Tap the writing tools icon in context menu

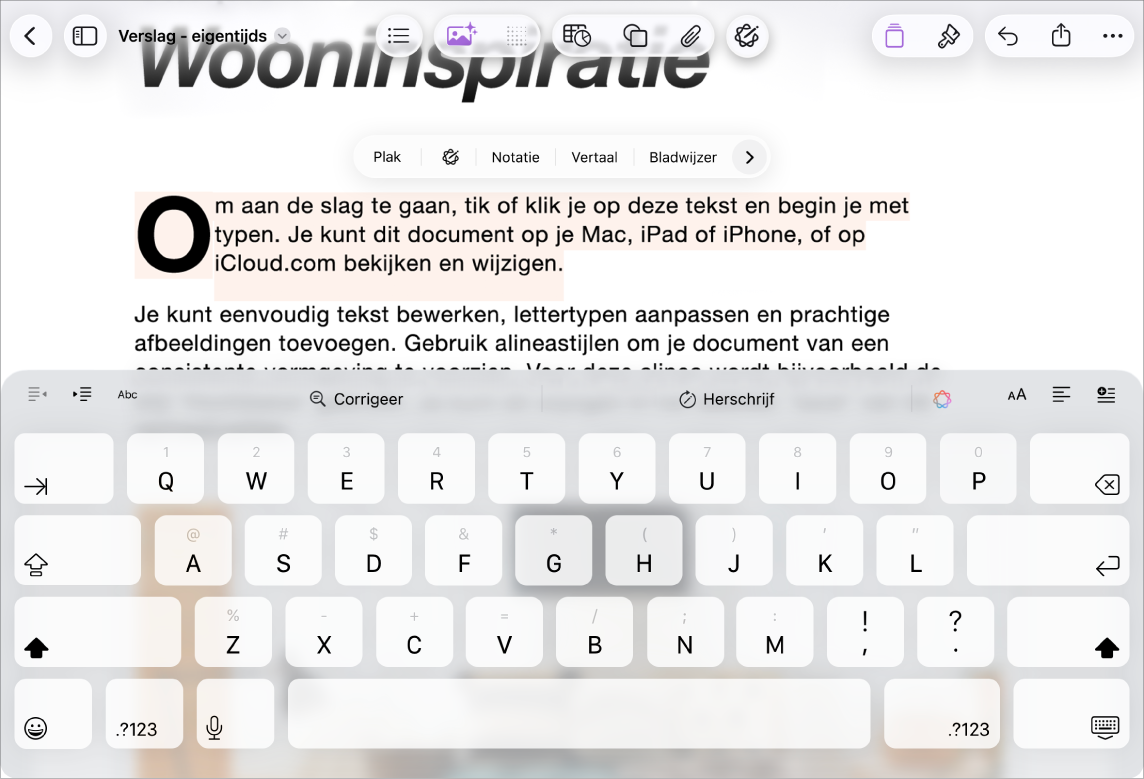pyautogui.click(x=451, y=157)
